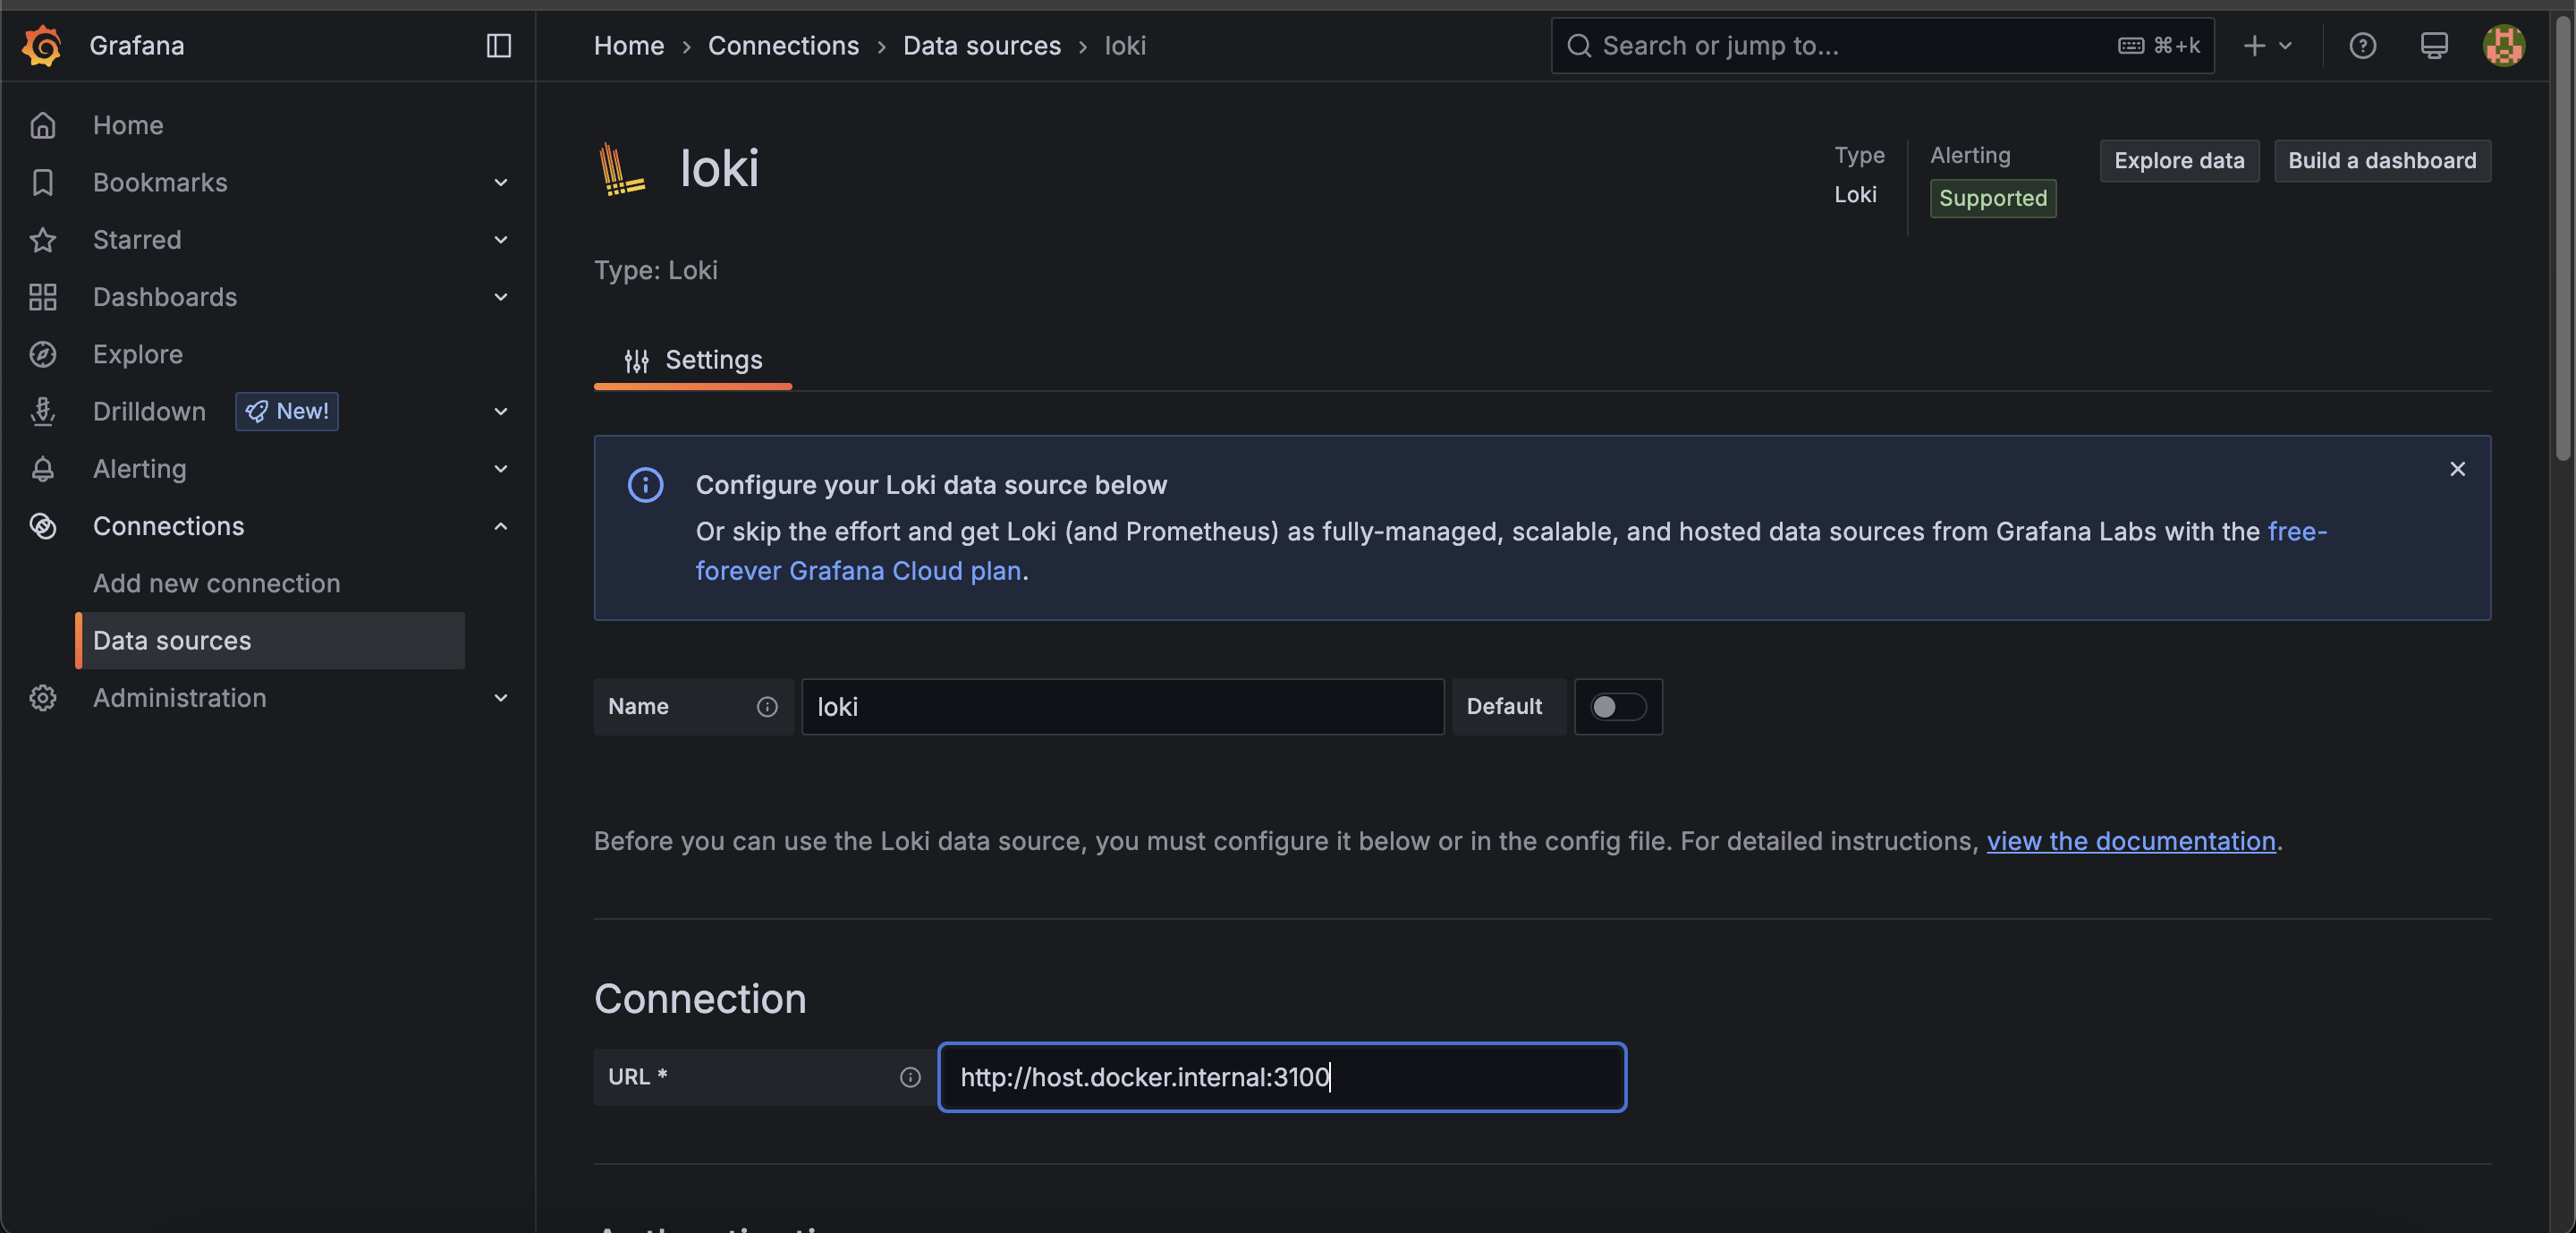Screen dimensions: 2576x1233
Task: Open Add new connection menu item
Action: point(217,583)
